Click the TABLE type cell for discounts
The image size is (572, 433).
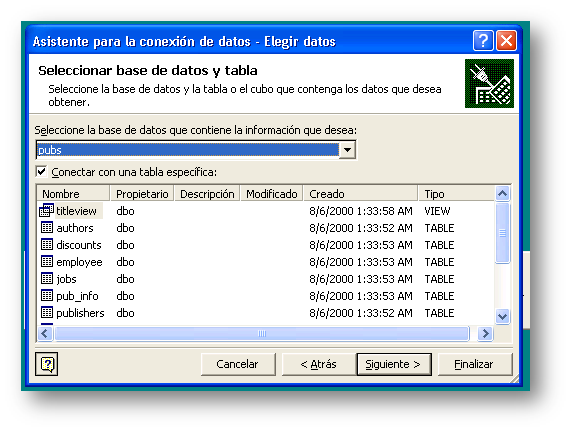pyautogui.click(x=439, y=245)
